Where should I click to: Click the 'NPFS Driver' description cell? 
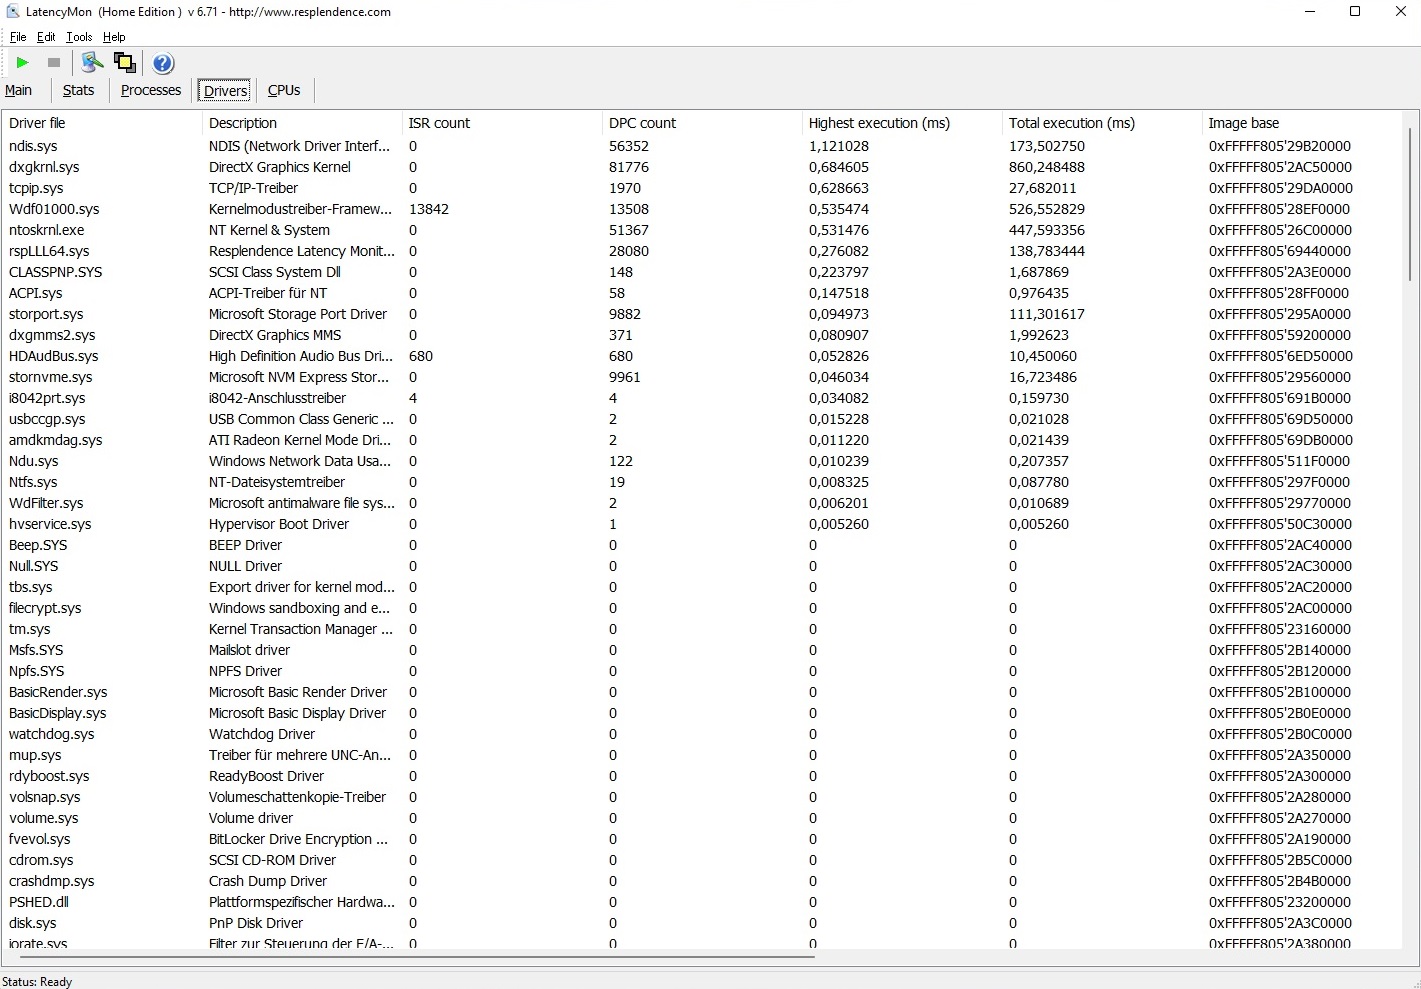245,671
